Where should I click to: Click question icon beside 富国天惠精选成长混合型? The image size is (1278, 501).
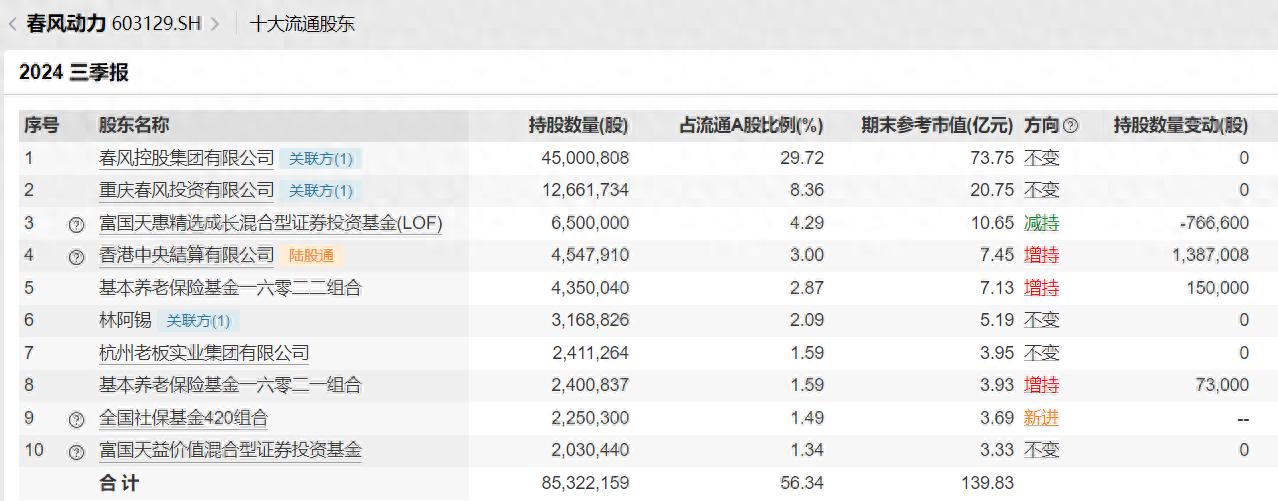point(76,224)
